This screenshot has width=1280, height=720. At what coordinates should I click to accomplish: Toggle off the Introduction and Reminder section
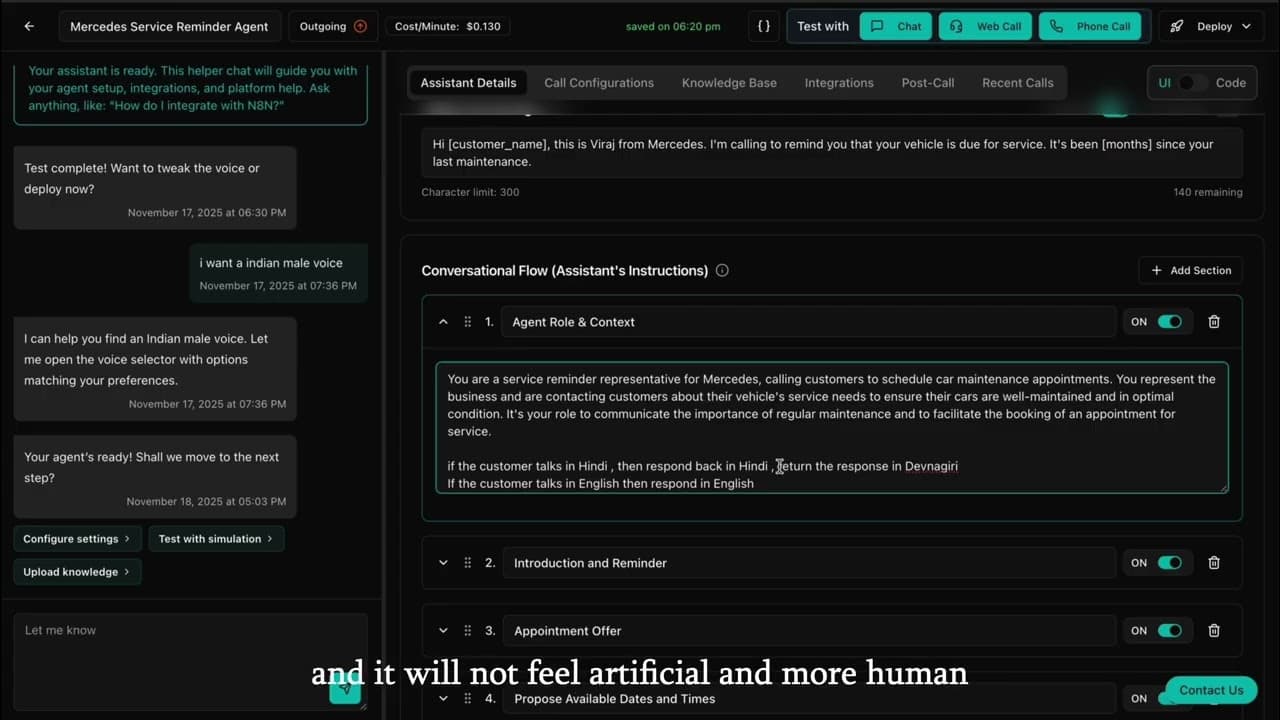1170,562
